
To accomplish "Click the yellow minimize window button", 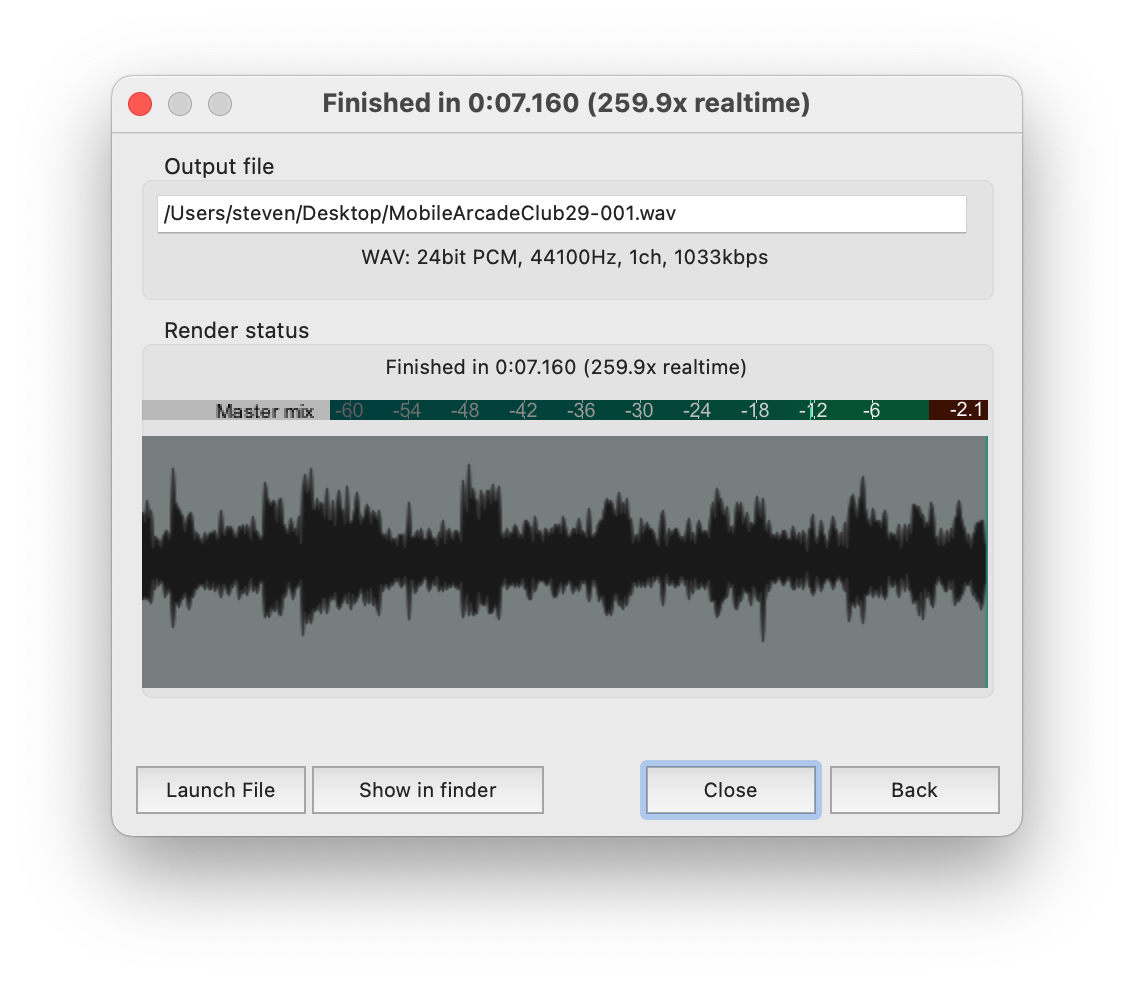I will tap(180, 104).
